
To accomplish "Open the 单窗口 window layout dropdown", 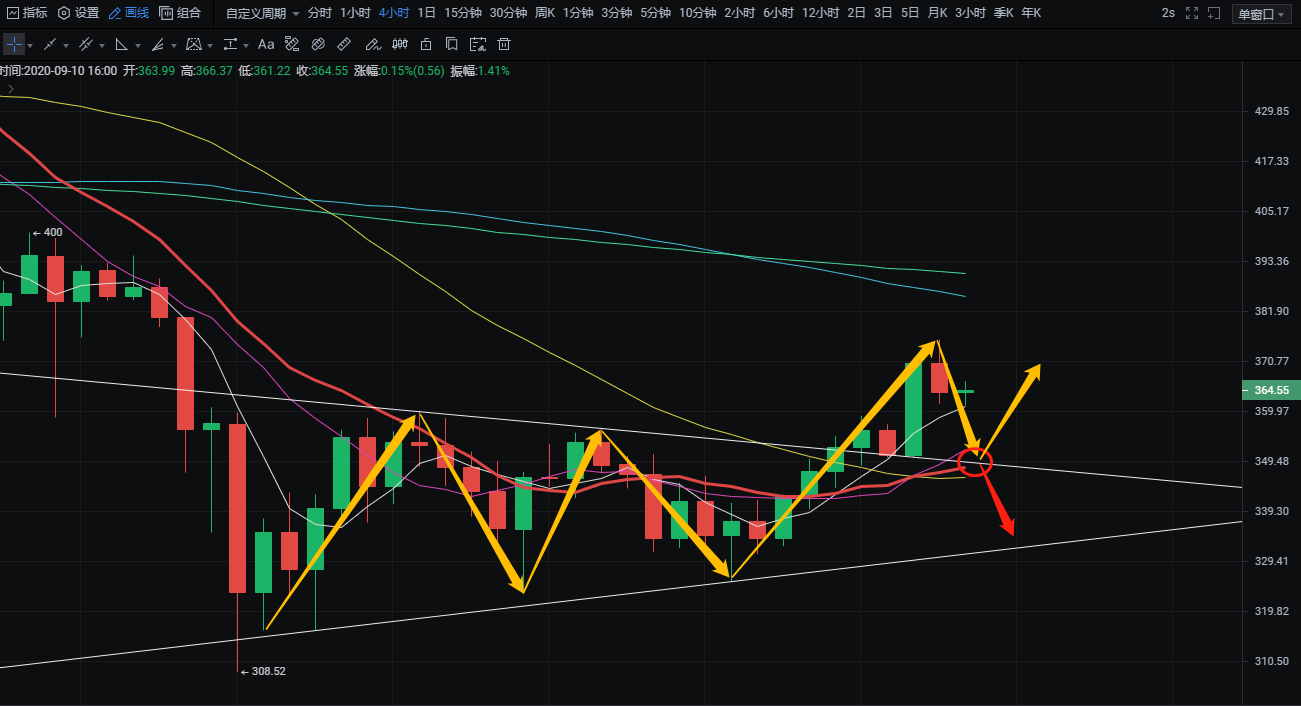I will (x=1262, y=14).
